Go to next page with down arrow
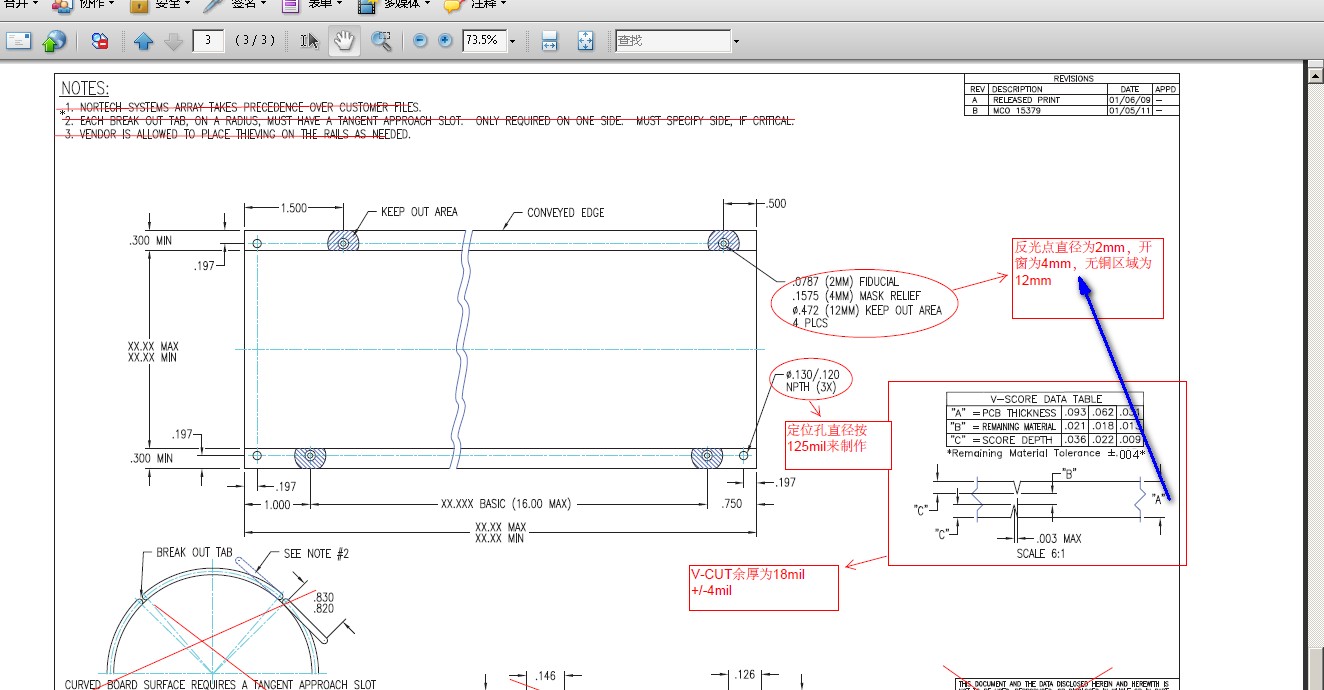This screenshot has width=1324, height=690. point(173,41)
